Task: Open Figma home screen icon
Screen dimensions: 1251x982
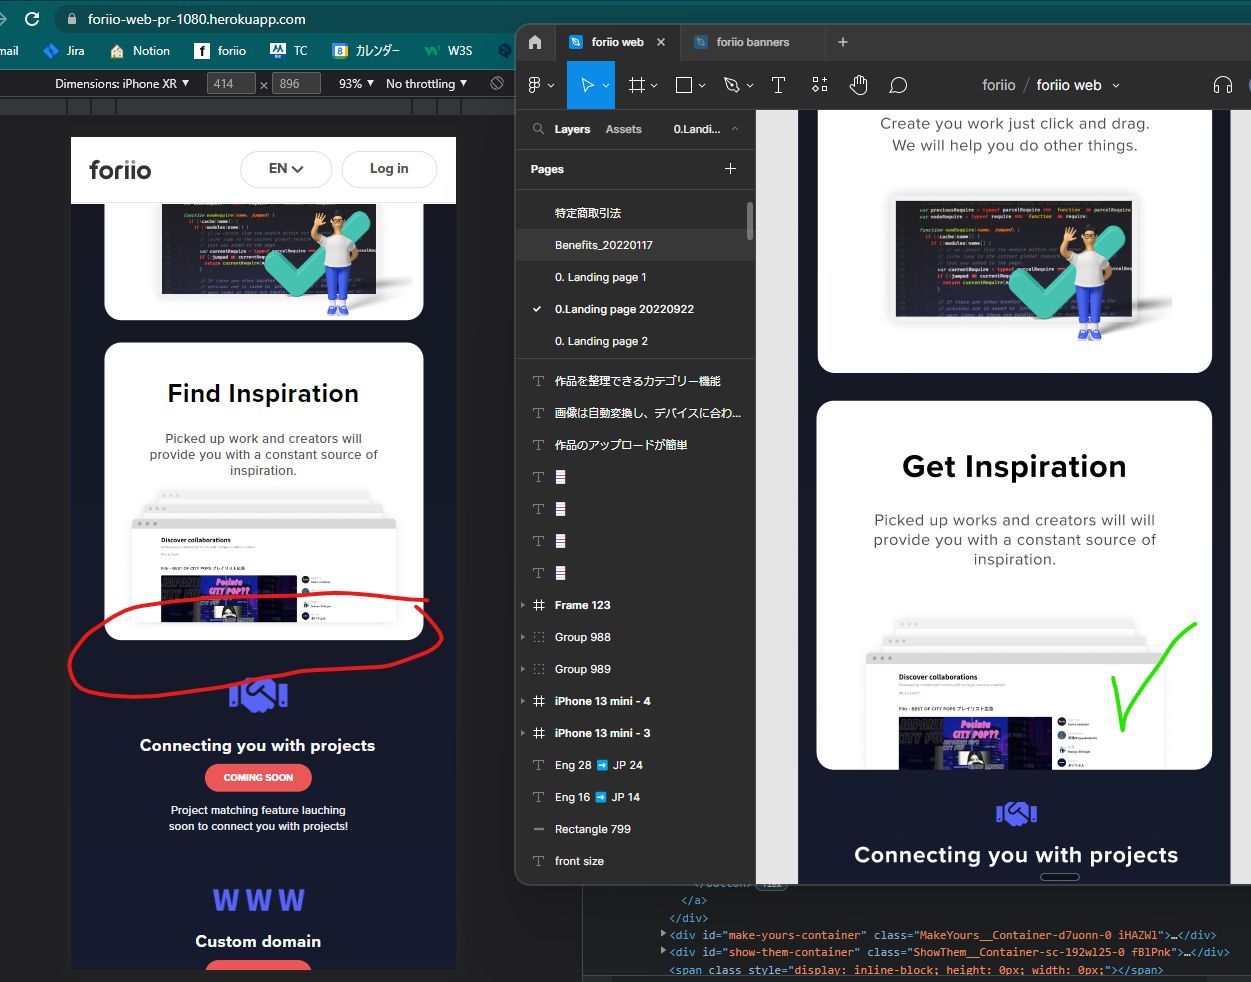Action: [535, 42]
